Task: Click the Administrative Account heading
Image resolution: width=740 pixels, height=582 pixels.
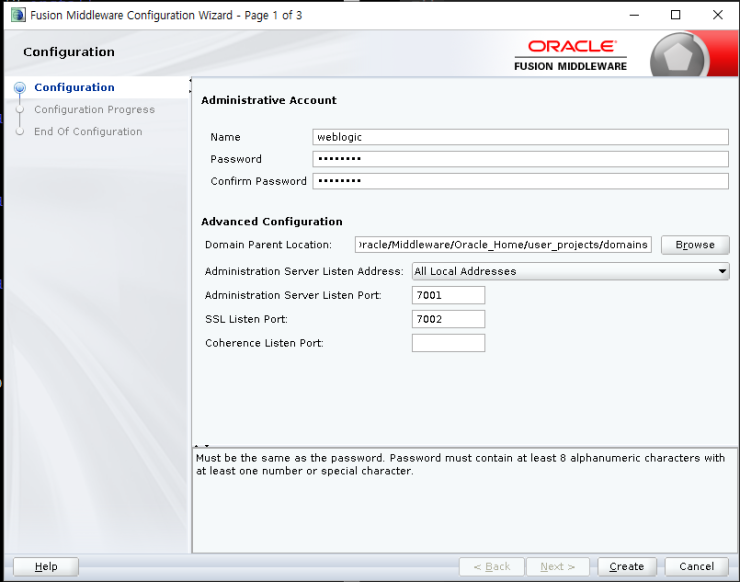Action: [x=269, y=100]
